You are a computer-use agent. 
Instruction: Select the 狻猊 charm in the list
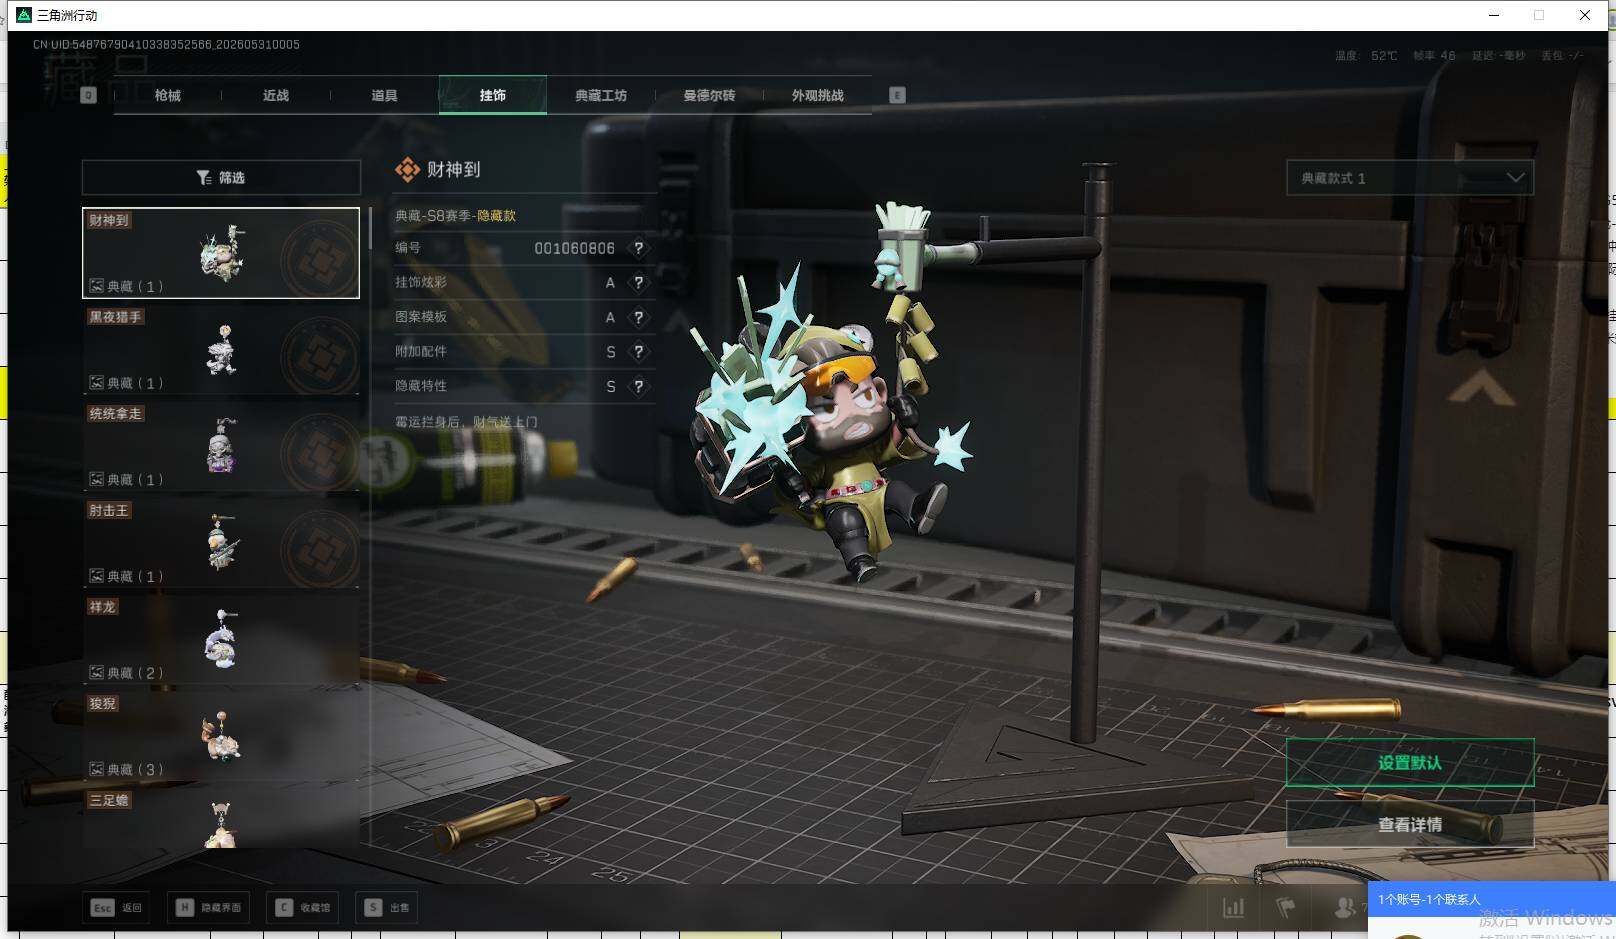coord(221,736)
